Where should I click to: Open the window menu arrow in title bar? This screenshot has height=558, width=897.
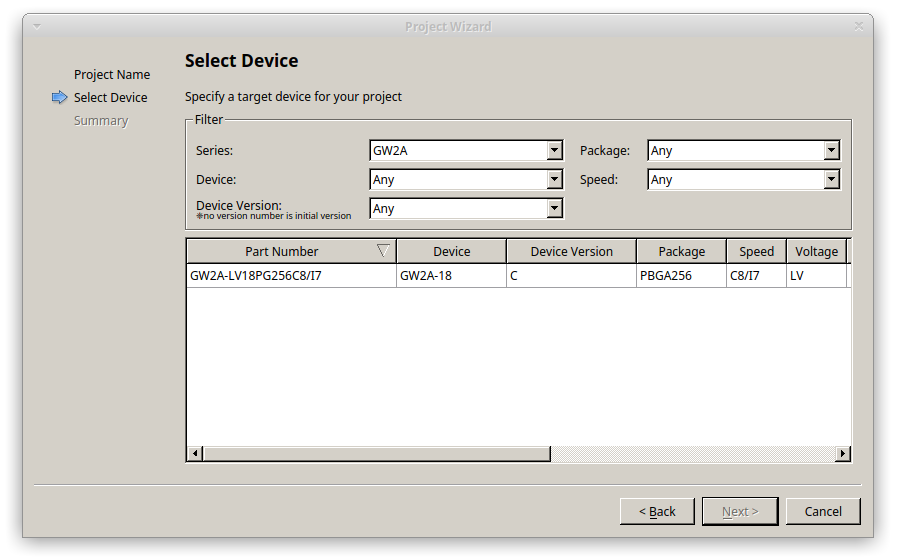click(37, 26)
